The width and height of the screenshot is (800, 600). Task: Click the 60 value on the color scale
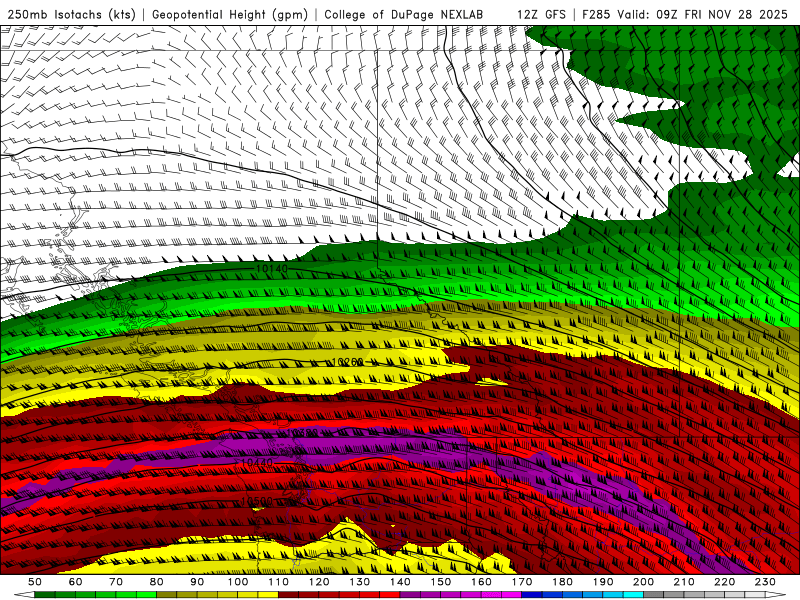pos(76,582)
